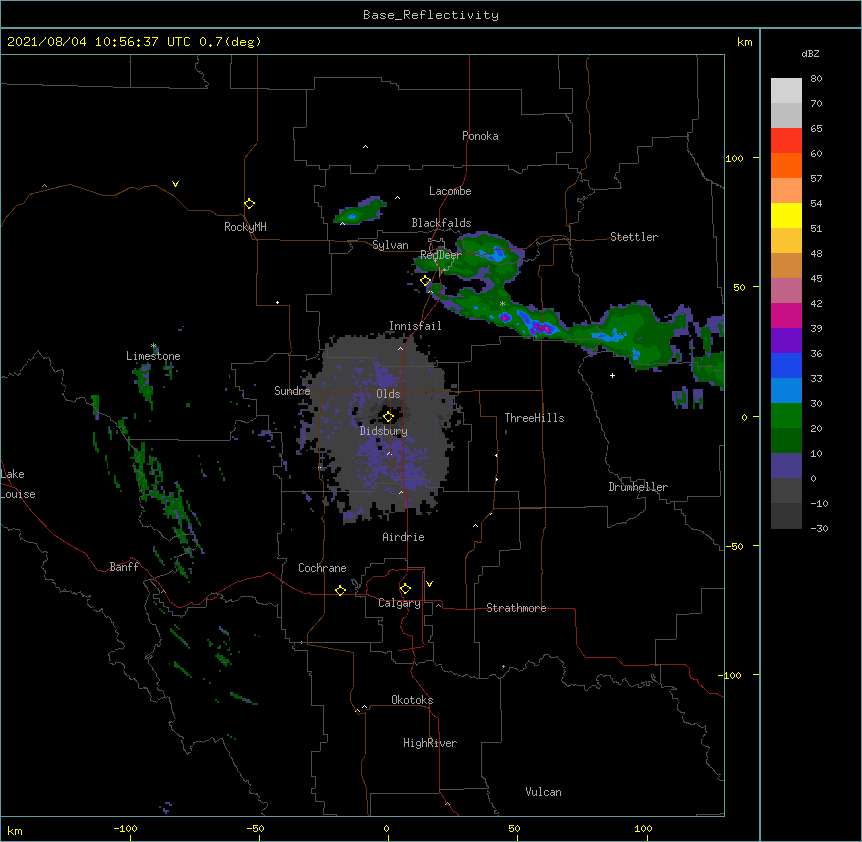The width and height of the screenshot is (862, 842).
Task: Click the Blackfalds label
Action: [441, 223]
